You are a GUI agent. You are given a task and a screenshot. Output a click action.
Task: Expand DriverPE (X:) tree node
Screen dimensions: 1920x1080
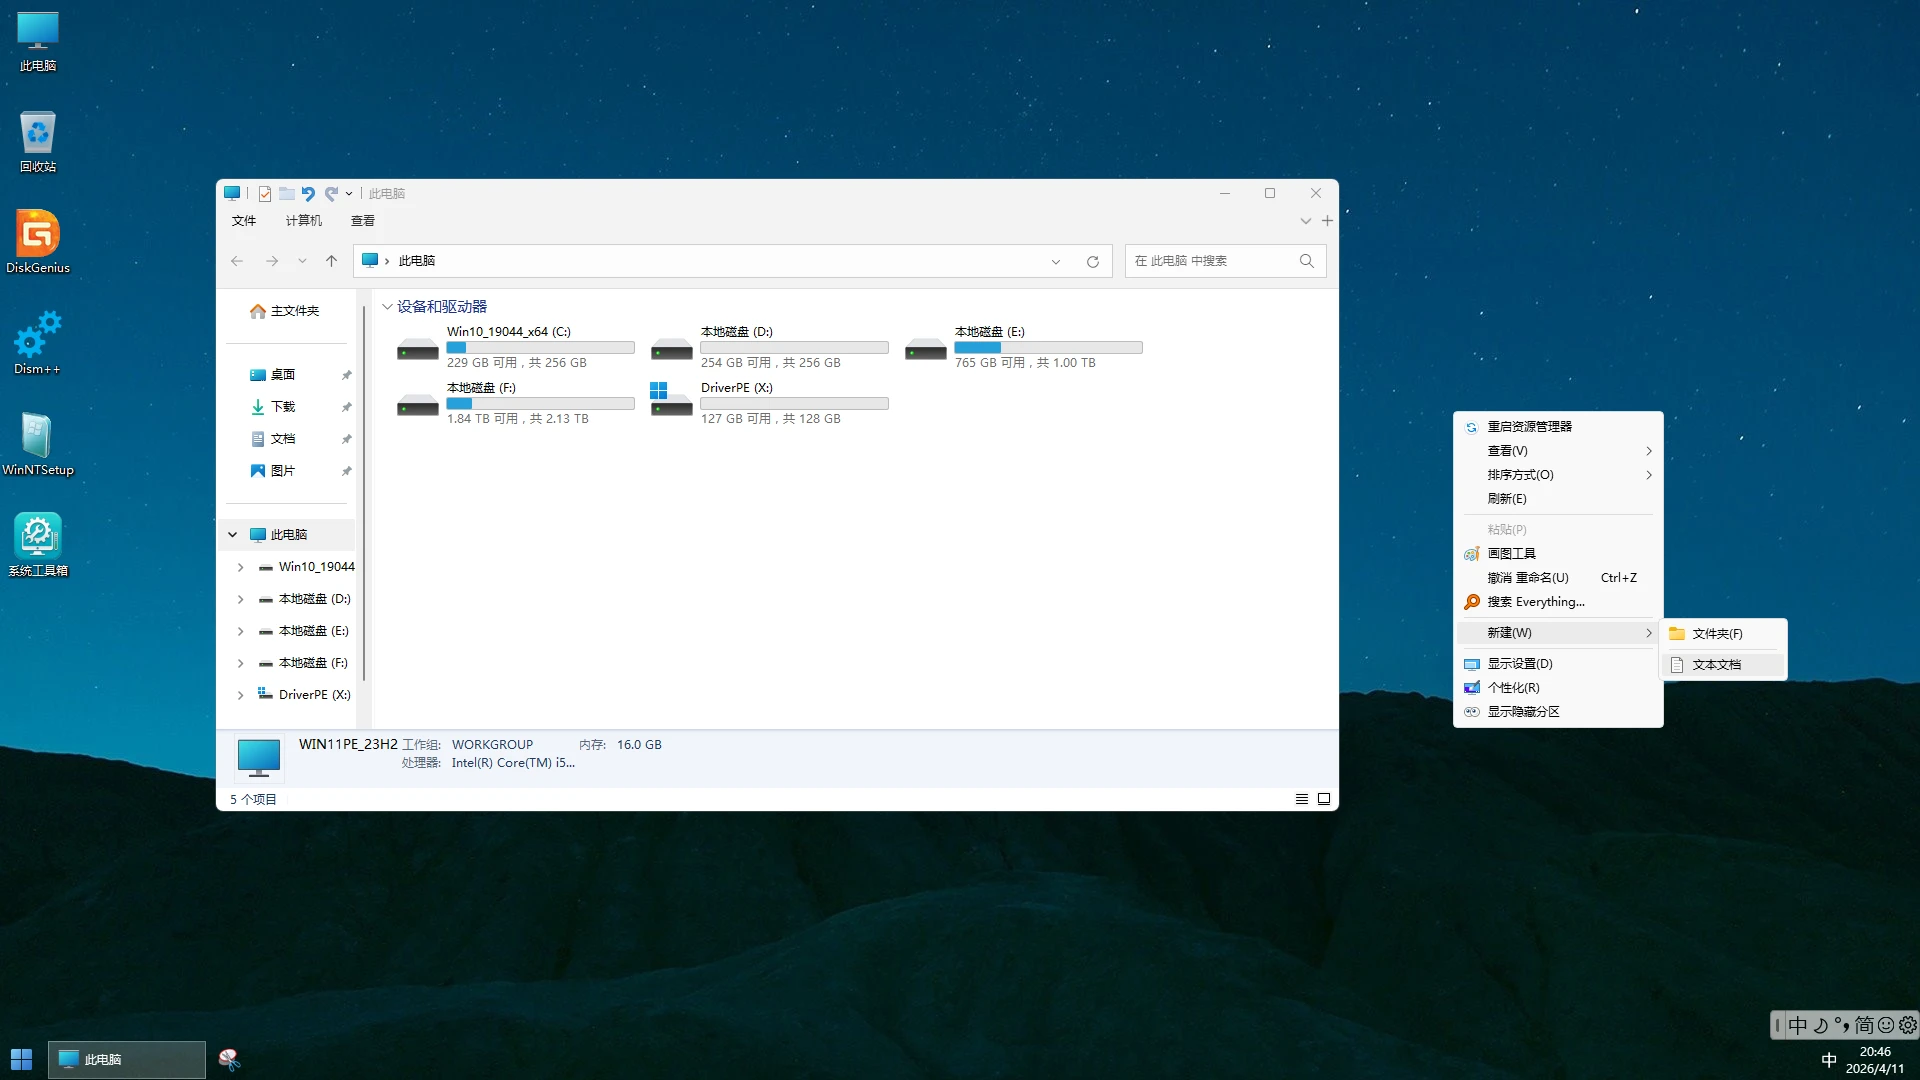(x=240, y=695)
